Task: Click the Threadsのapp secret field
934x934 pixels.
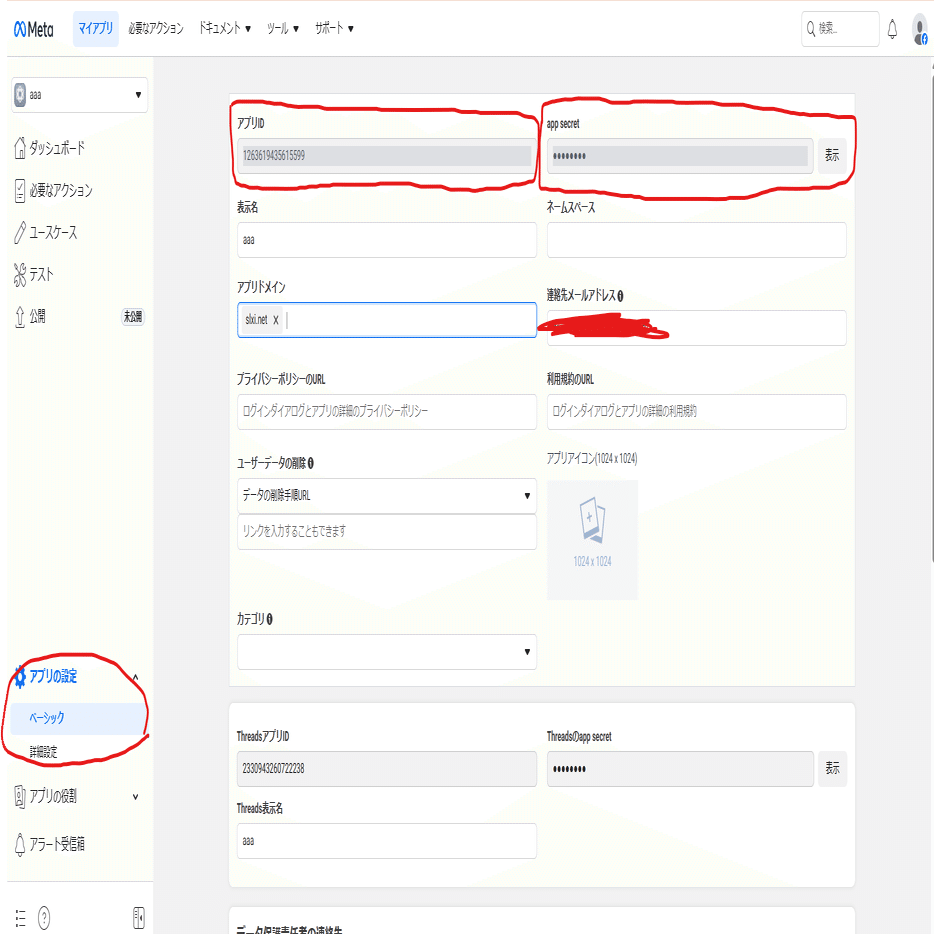Action: [680, 769]
